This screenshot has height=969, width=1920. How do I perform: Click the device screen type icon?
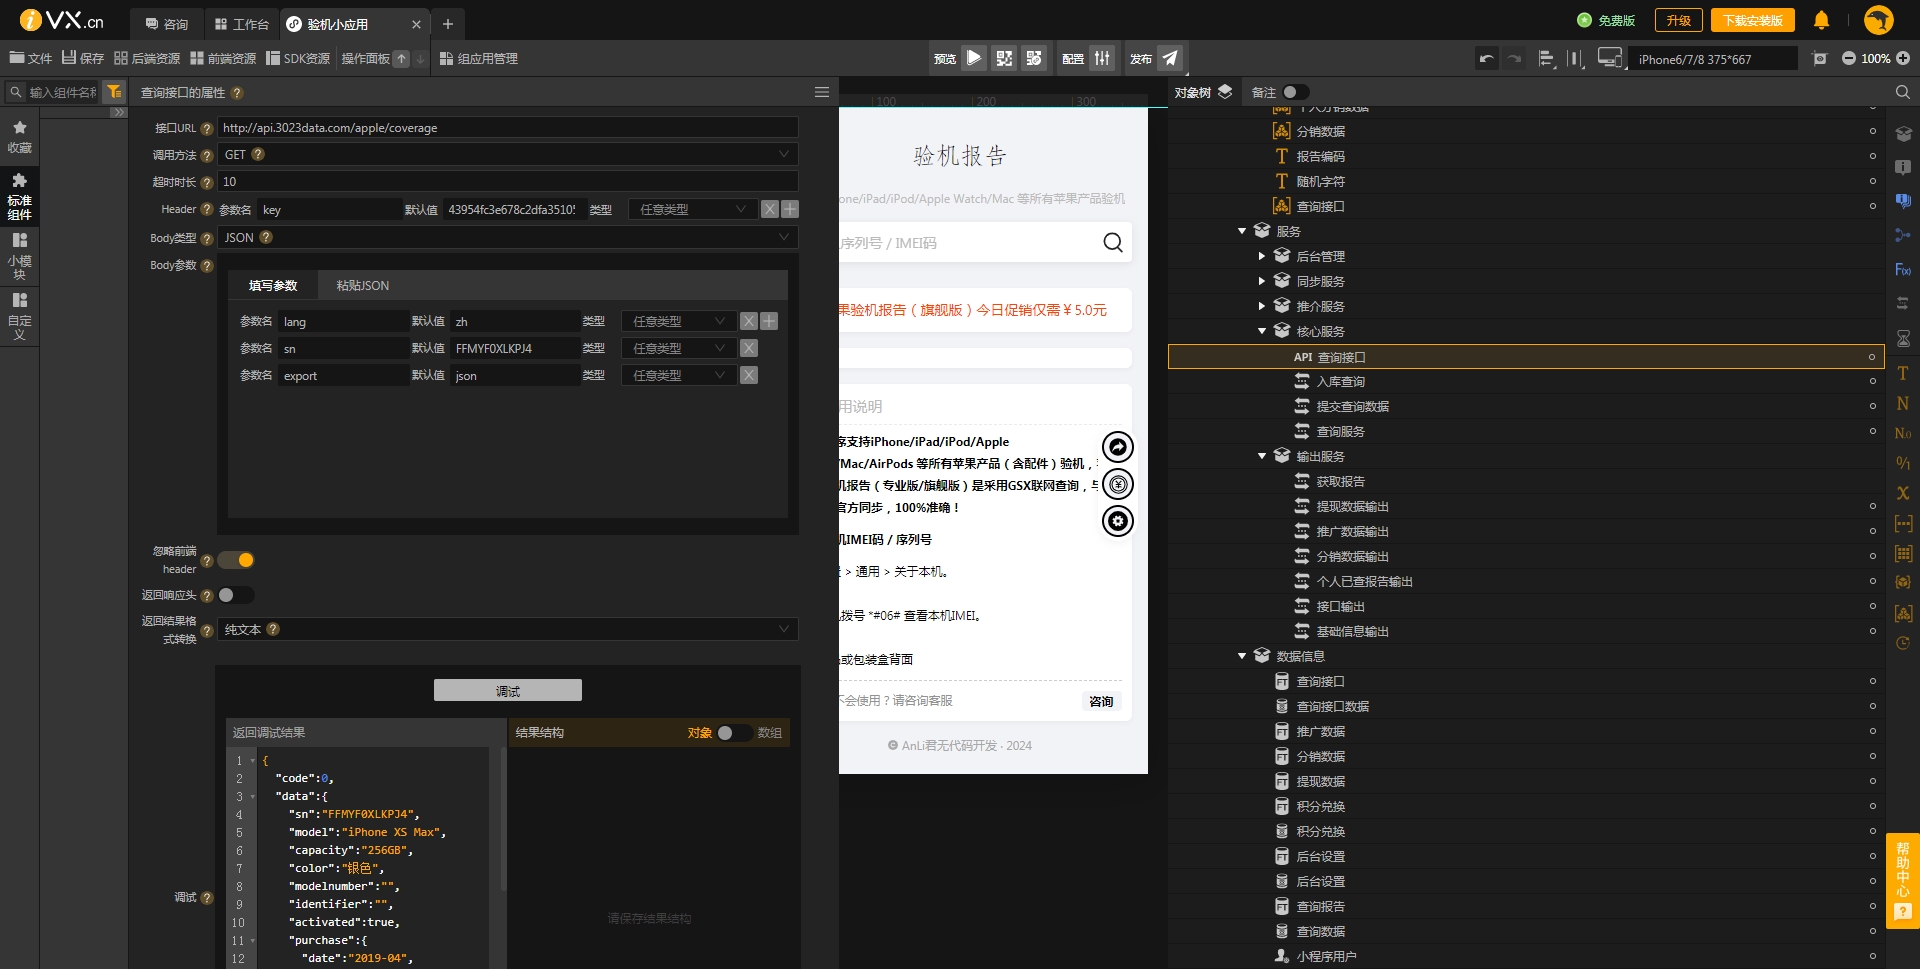tap(1609, 58)
